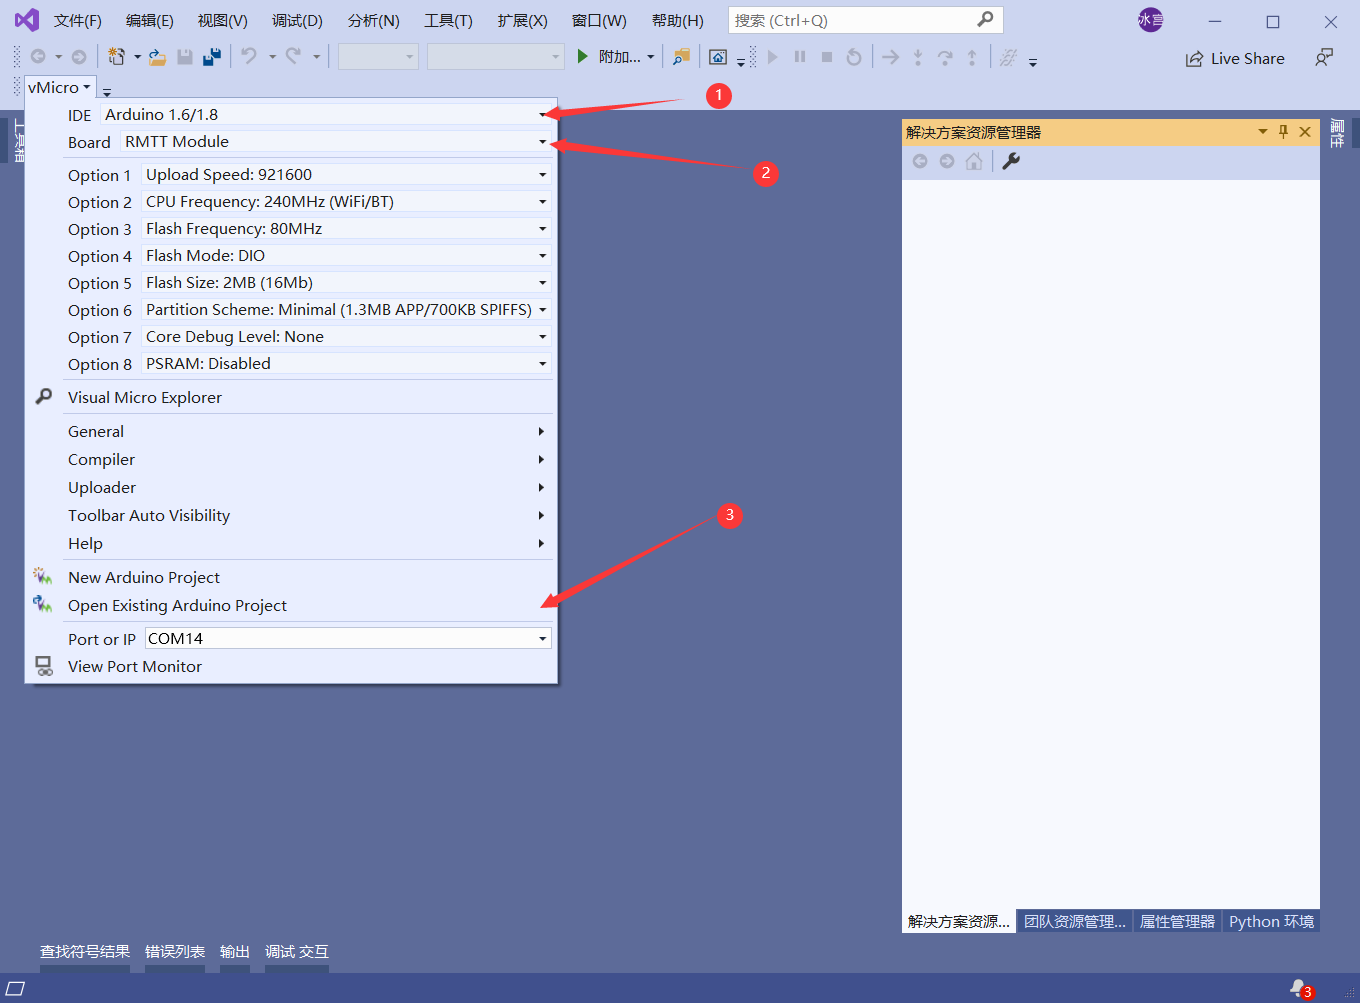
Task: Click the status bar window icon
Action: pyautogui.click(x=16, y=988)
